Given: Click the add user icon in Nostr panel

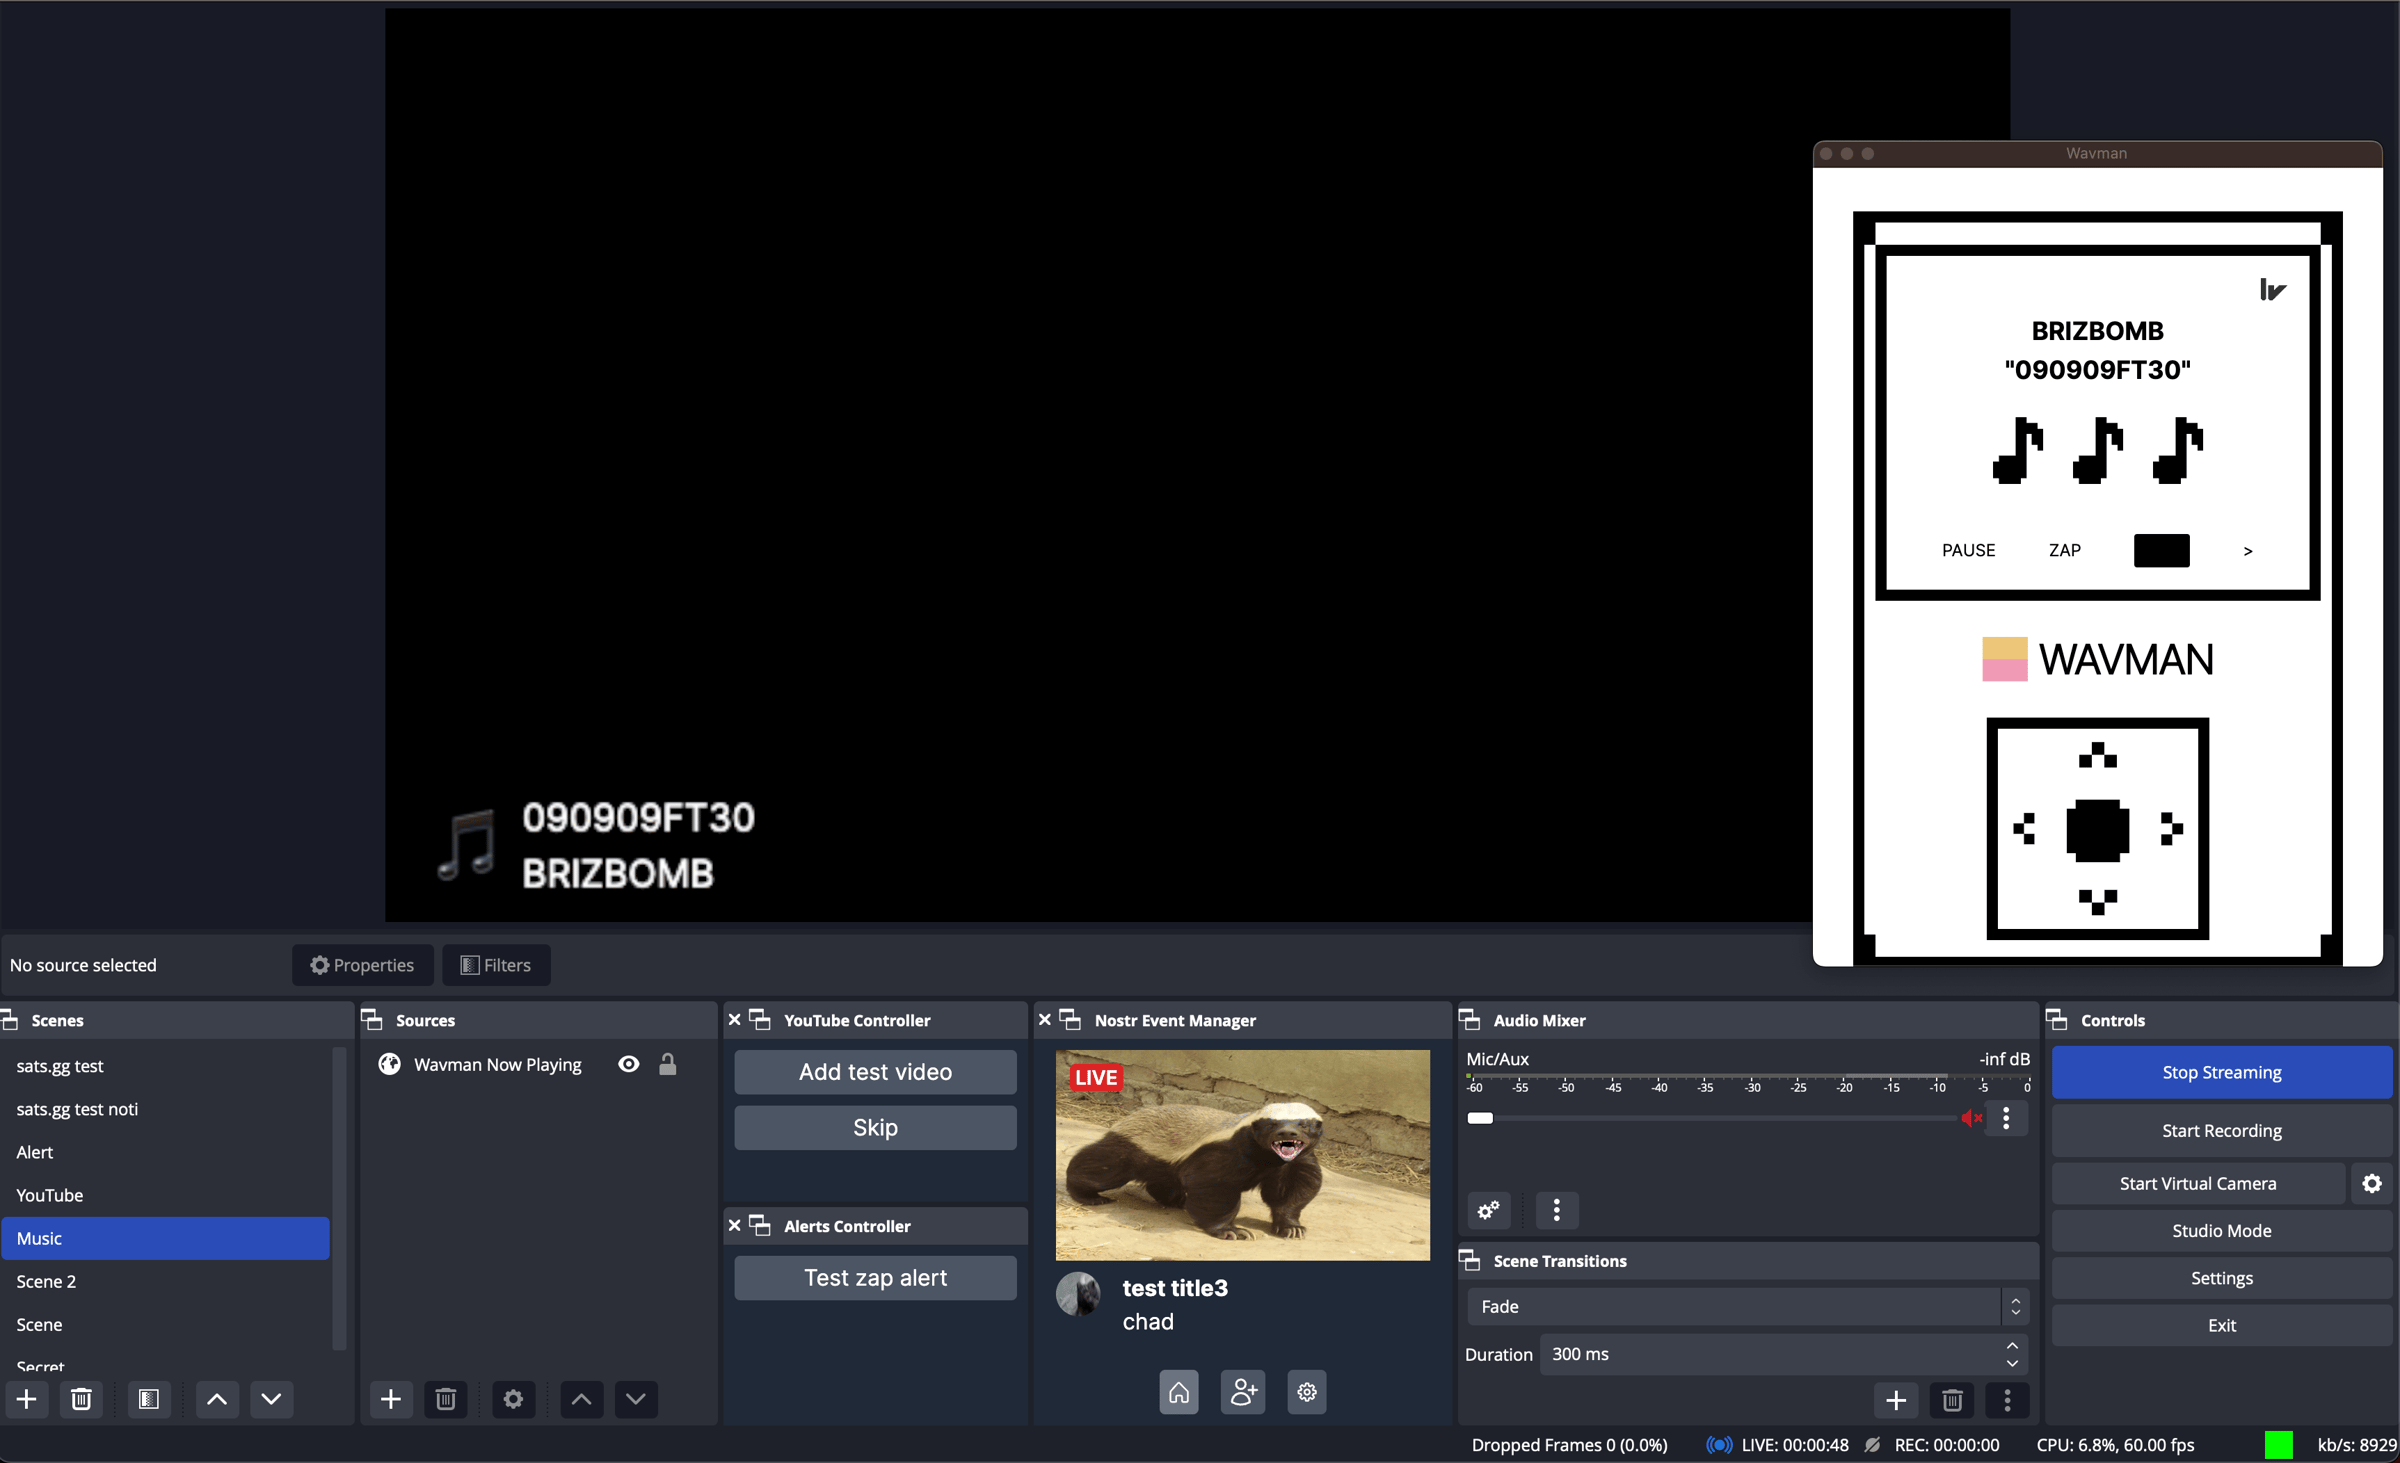Looking at the screenshot, I should pos(1243,1391).
